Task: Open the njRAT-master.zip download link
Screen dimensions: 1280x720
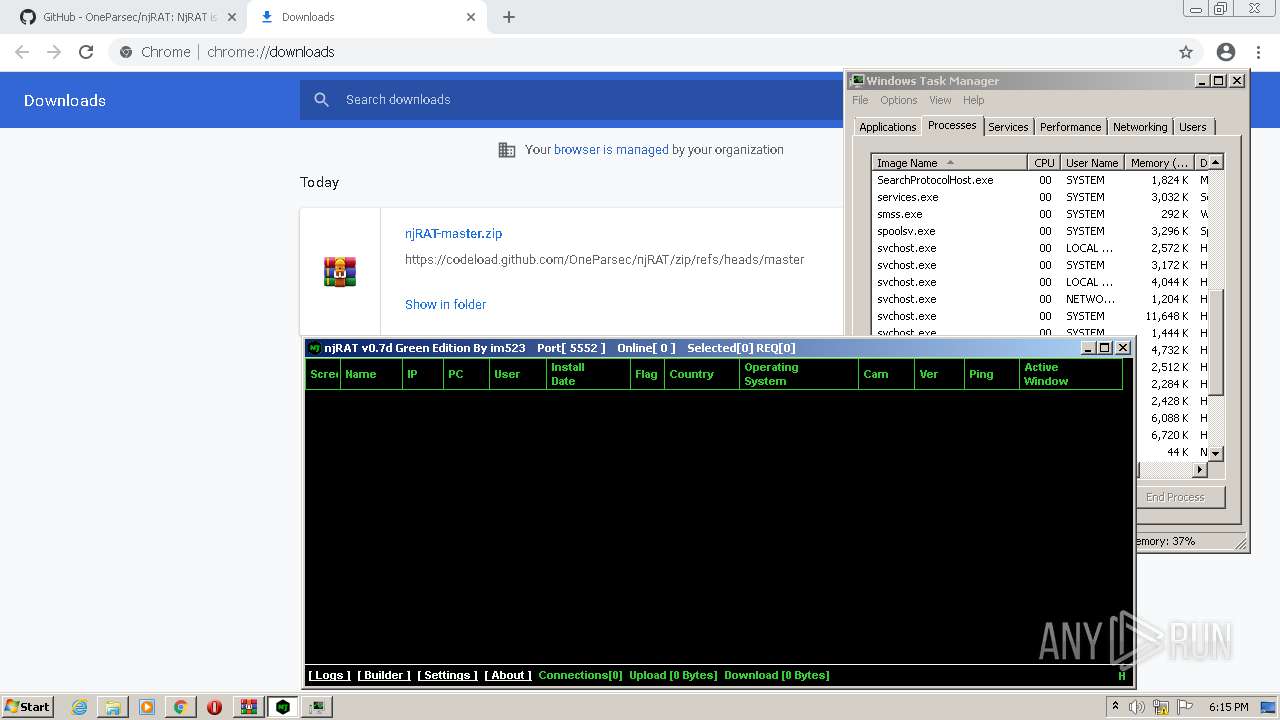Action: [x=453, y=233]
